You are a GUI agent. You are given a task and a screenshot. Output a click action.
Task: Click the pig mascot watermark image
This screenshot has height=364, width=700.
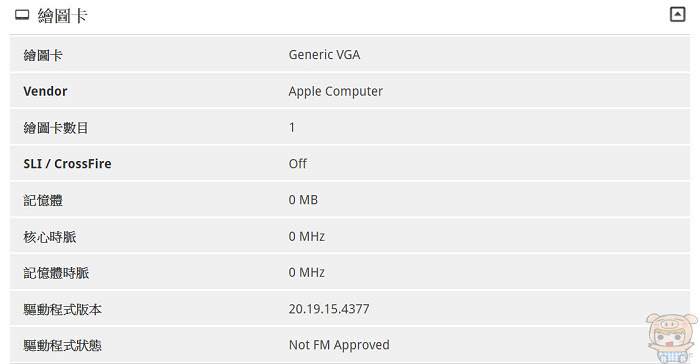(671, 338)
